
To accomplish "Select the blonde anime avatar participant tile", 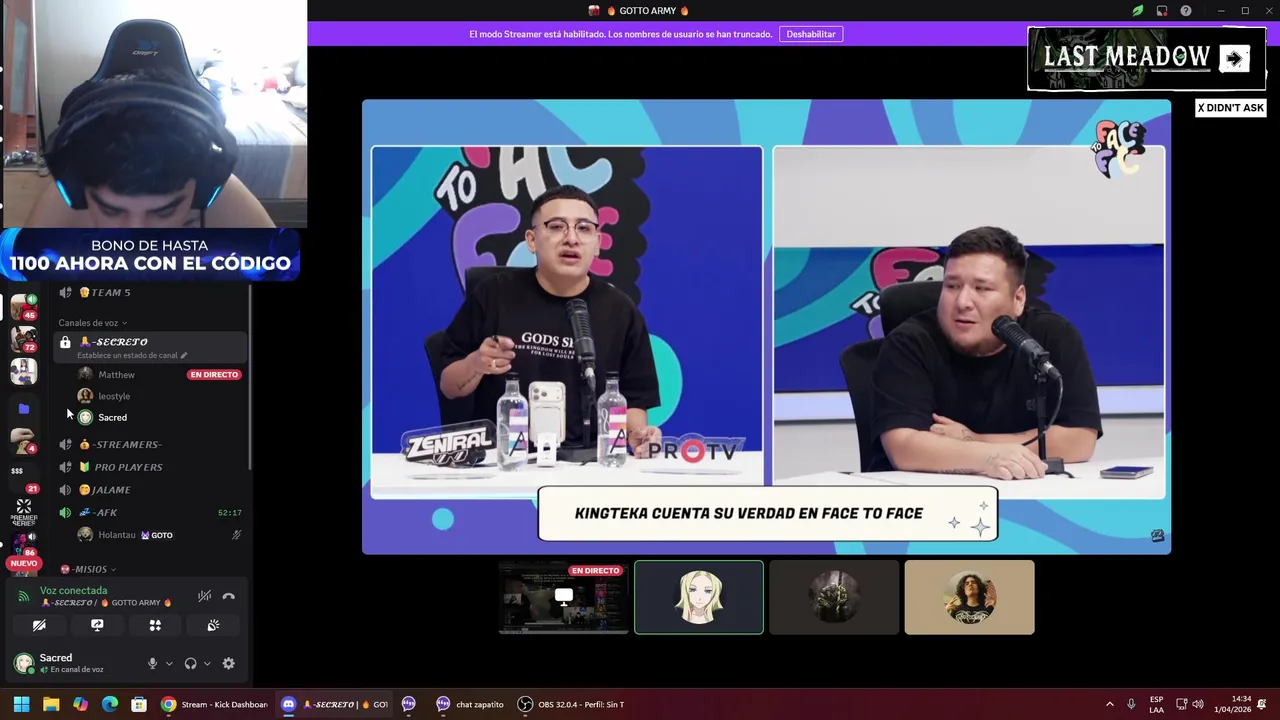I will pyautogui.click(x=699, y=597).
